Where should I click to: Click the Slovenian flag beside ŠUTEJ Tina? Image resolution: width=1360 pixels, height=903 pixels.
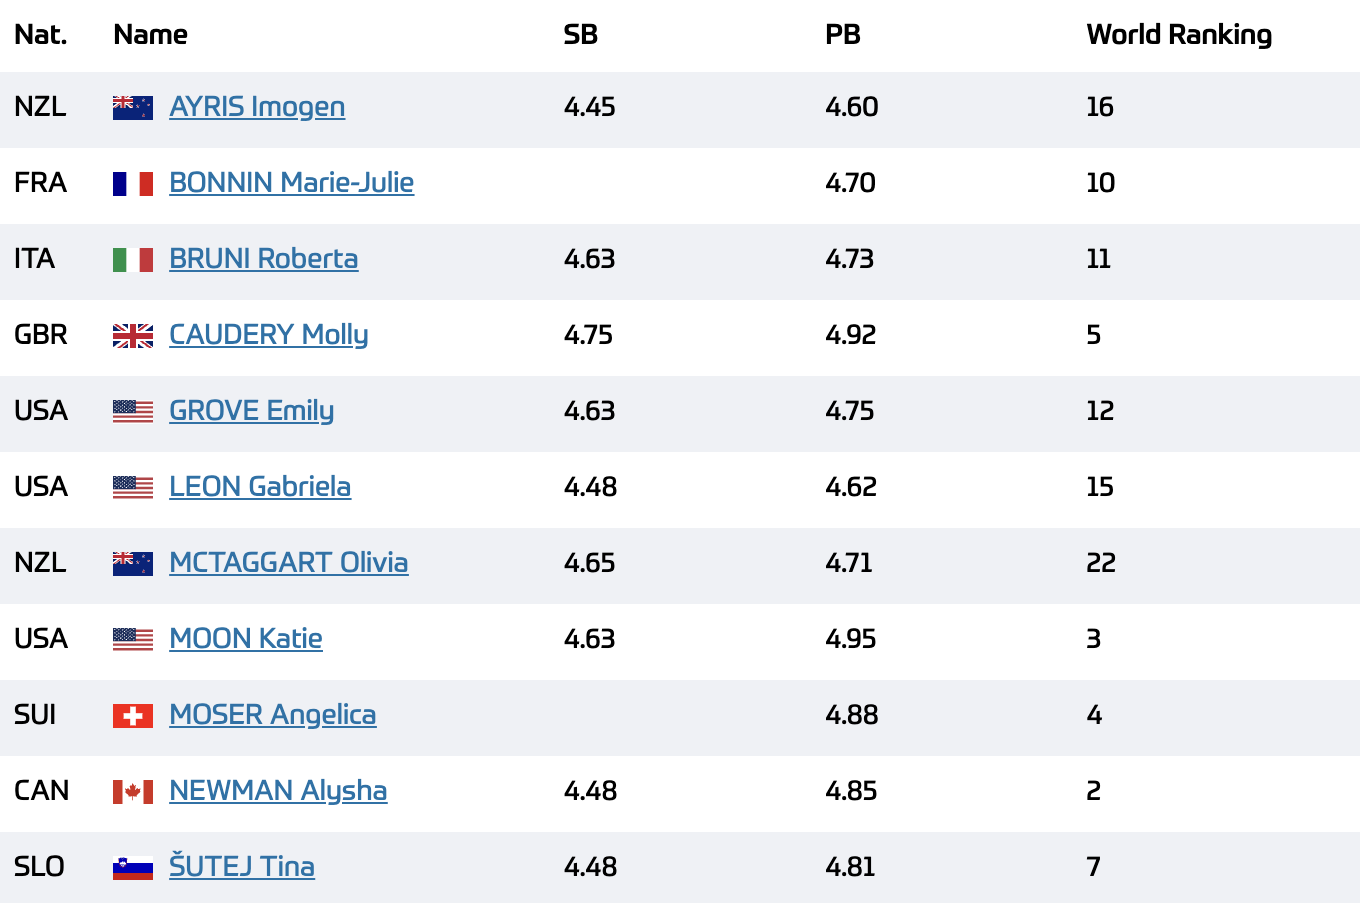tap(133, 868)
